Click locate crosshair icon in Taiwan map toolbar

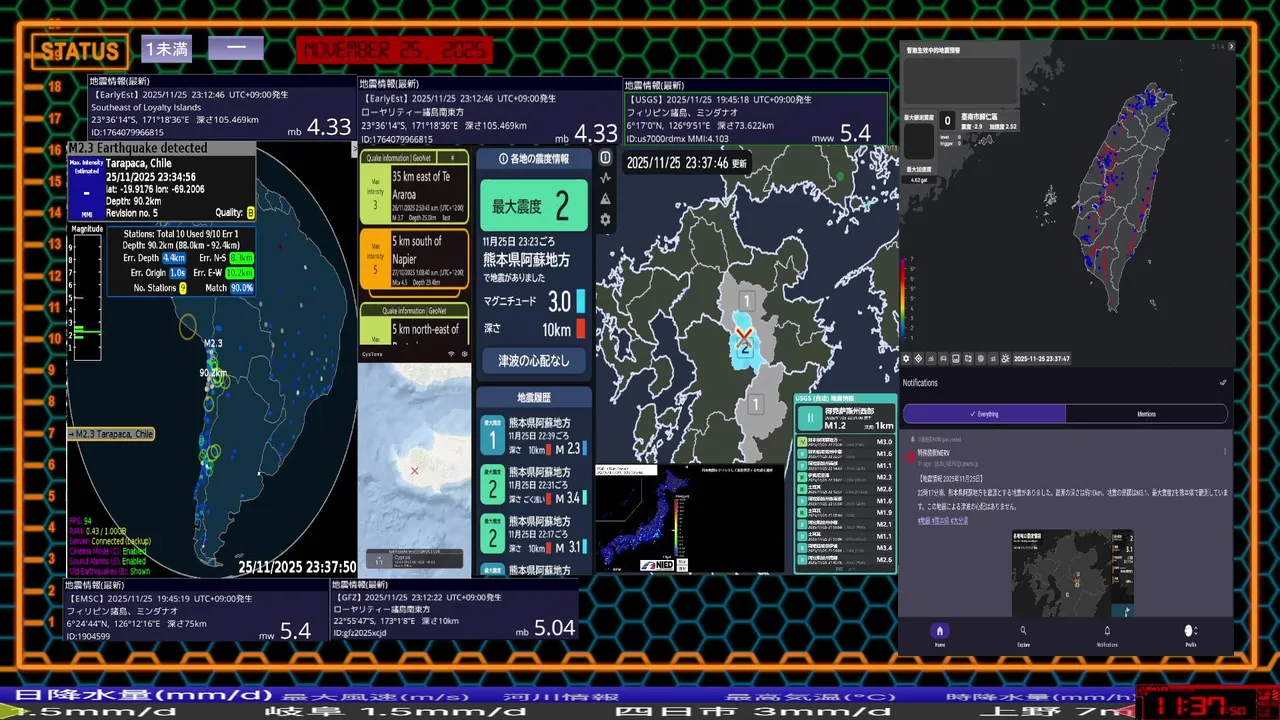click(x=918, y=358)
